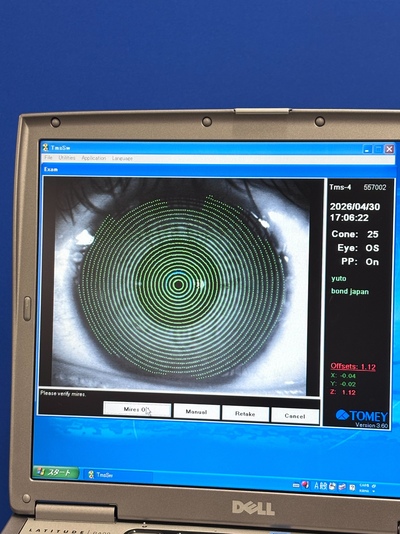Image resolution: width=400 pixels, height=534 pixels.
Task: Open the Language menu
Action: click(122, 158)
